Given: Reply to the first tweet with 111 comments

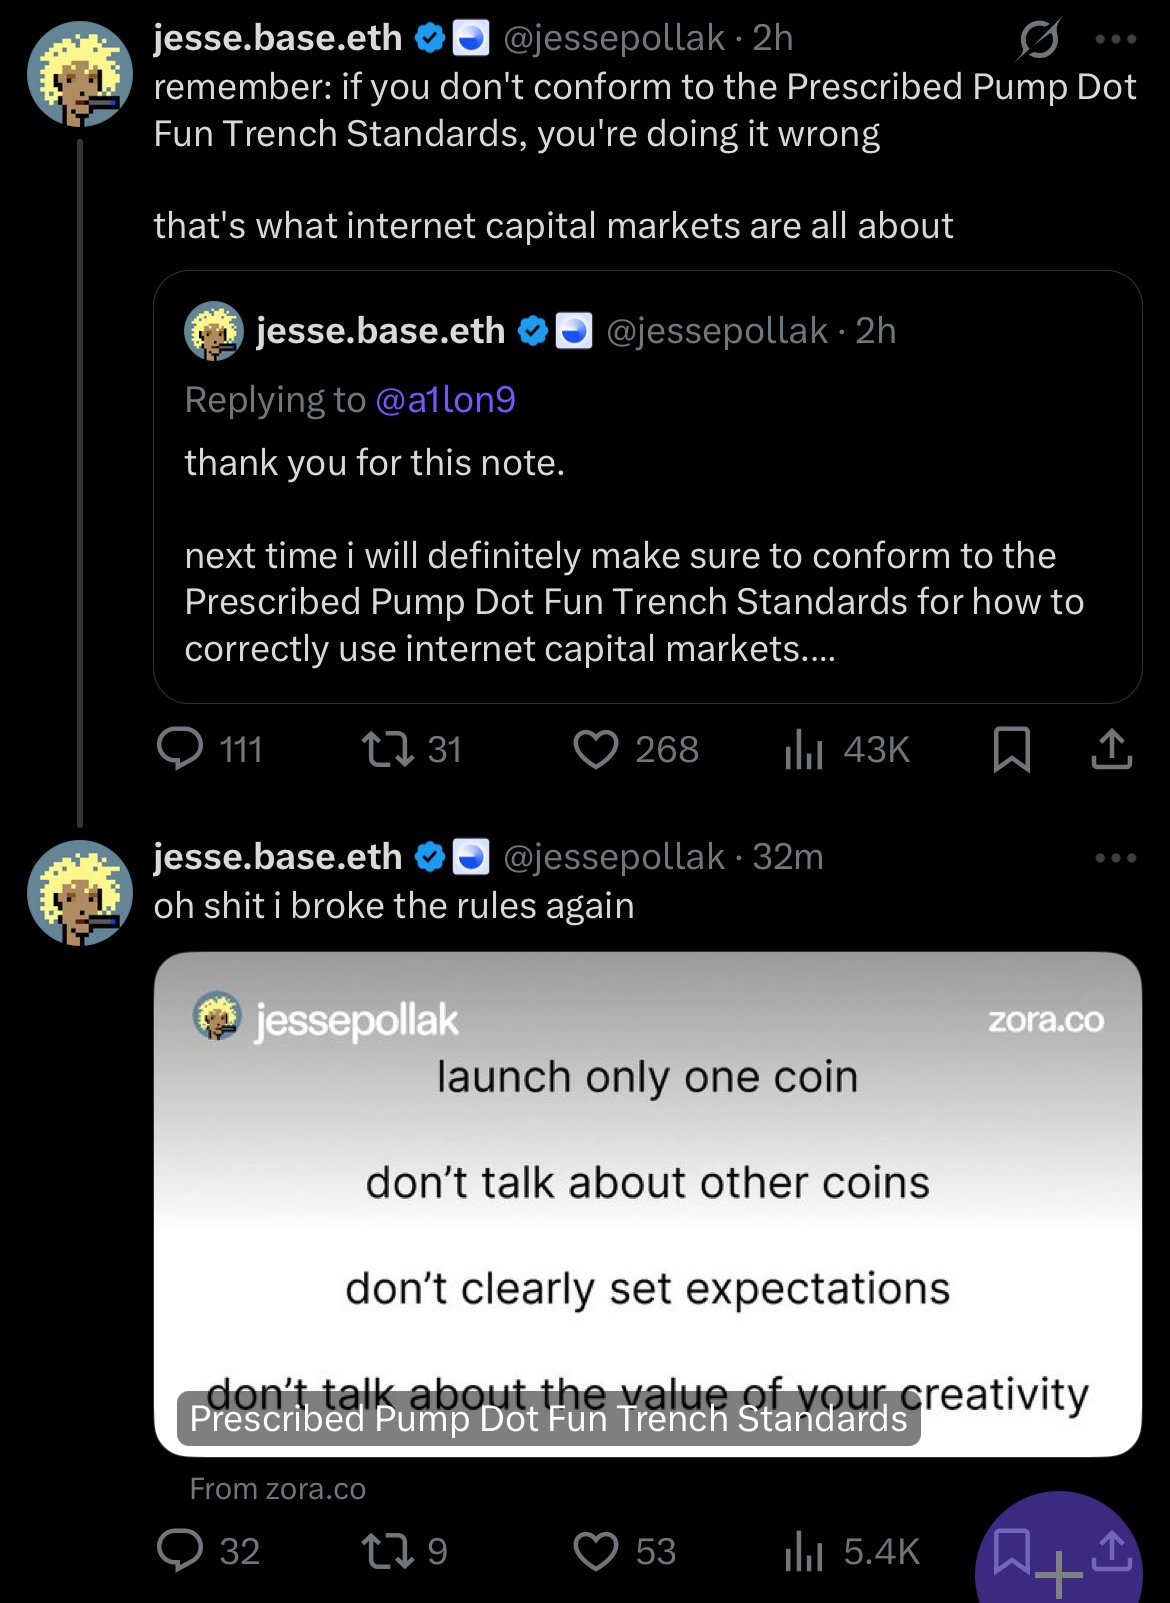Looking at the screenshot, I should point(181,749).
